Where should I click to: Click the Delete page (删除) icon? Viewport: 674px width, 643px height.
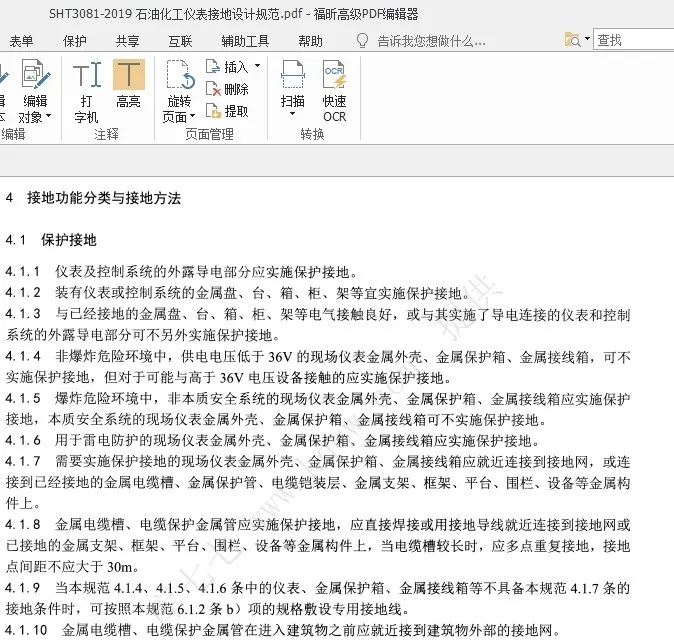coord(213,89)
